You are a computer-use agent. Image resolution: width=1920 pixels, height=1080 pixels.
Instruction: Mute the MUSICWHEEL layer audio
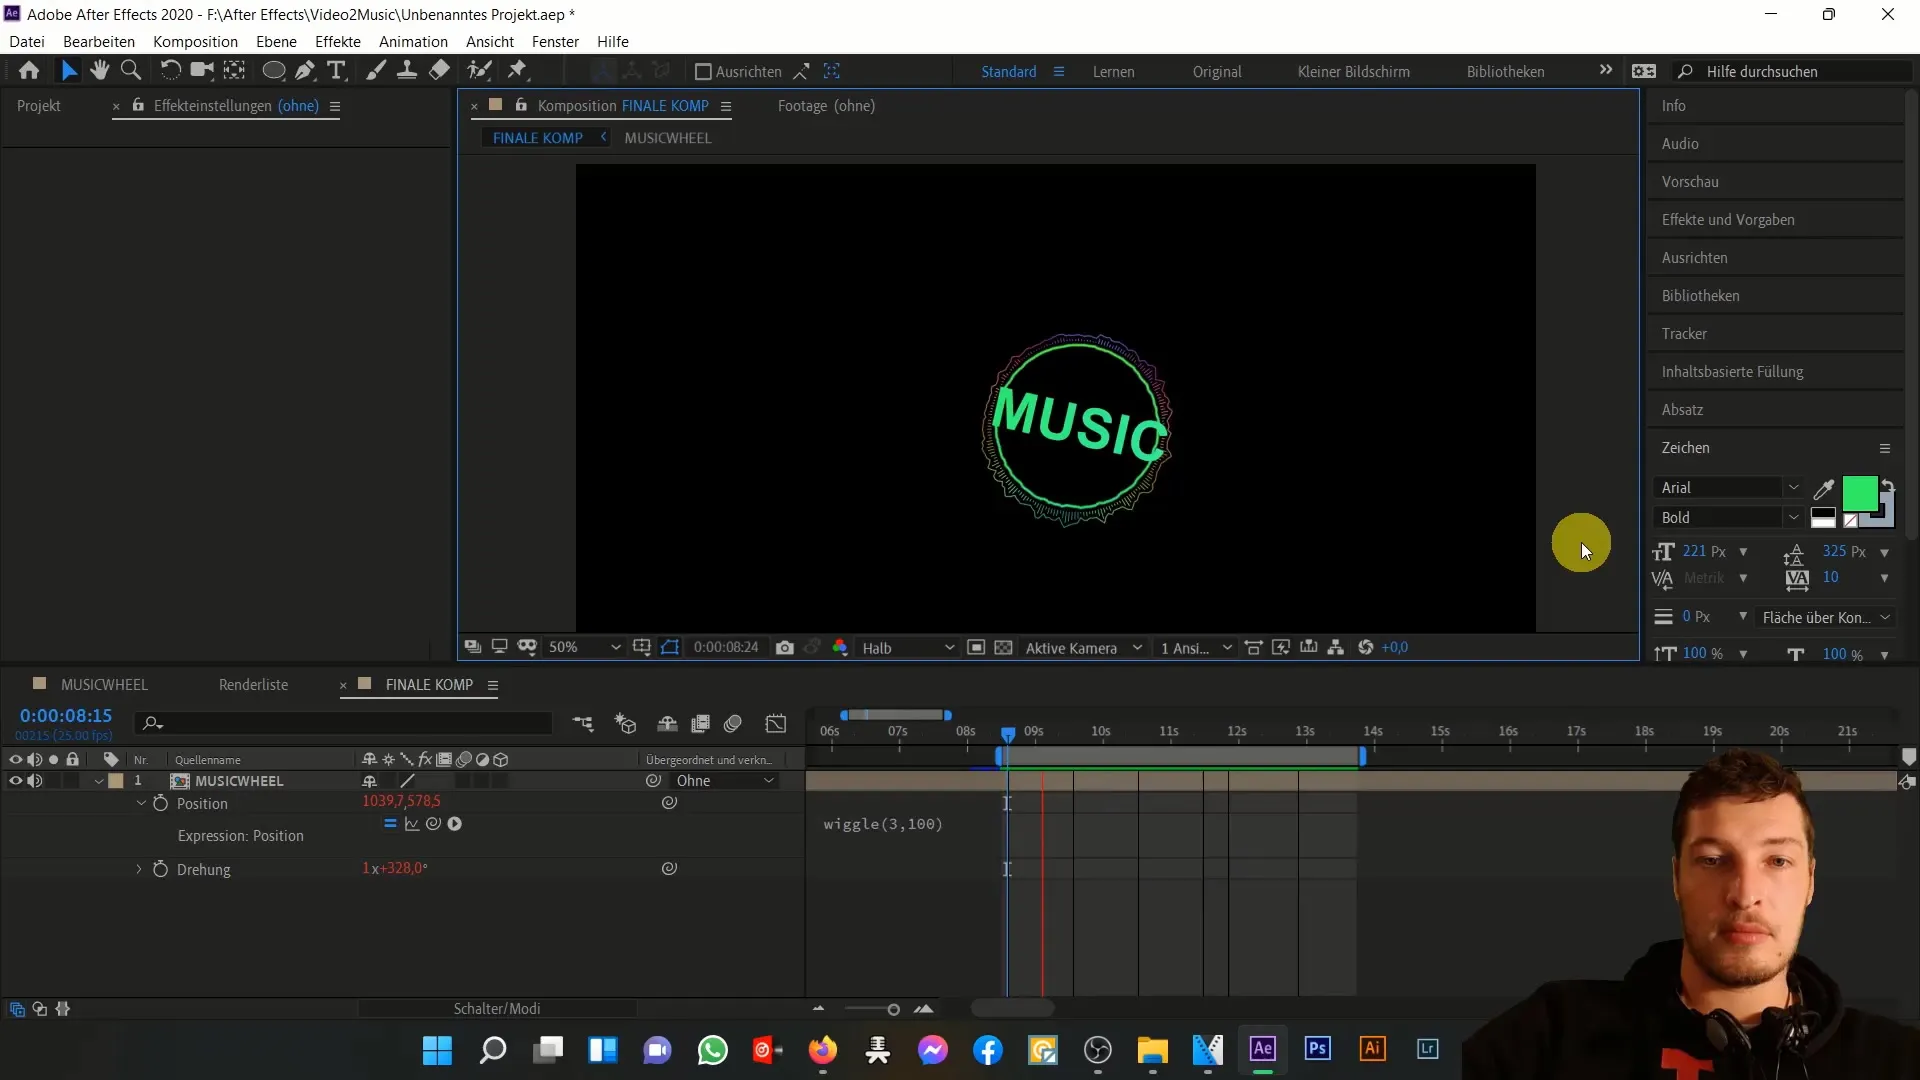click(35, 781)
